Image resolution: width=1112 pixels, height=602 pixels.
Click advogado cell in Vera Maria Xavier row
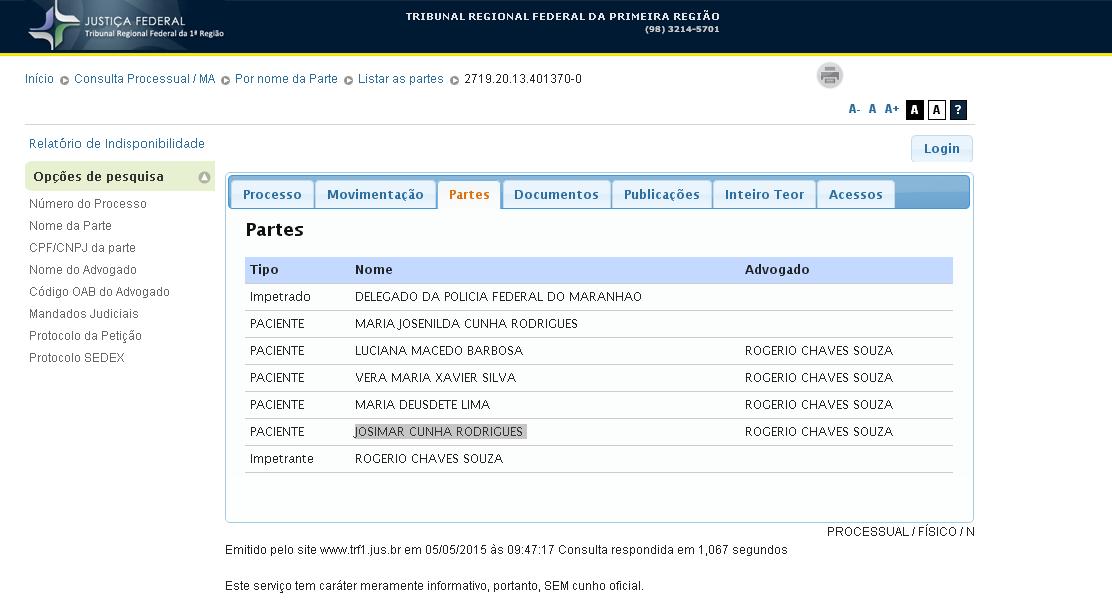pos(819,377)
